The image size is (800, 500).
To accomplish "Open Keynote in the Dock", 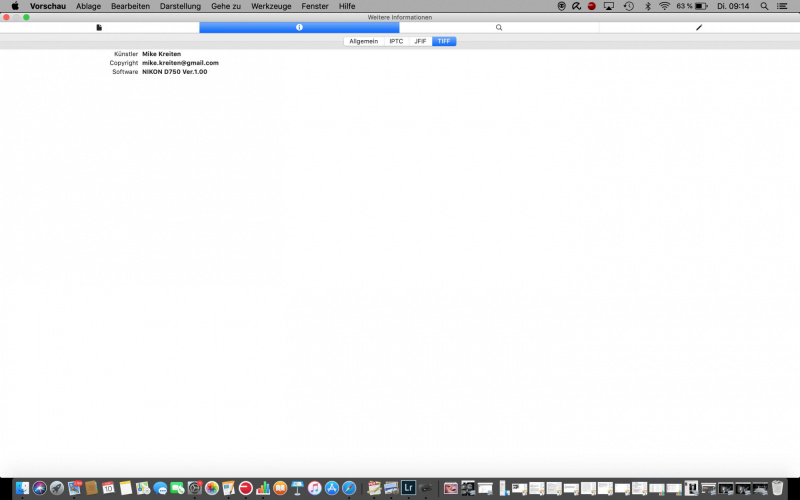I will (297, 488).
